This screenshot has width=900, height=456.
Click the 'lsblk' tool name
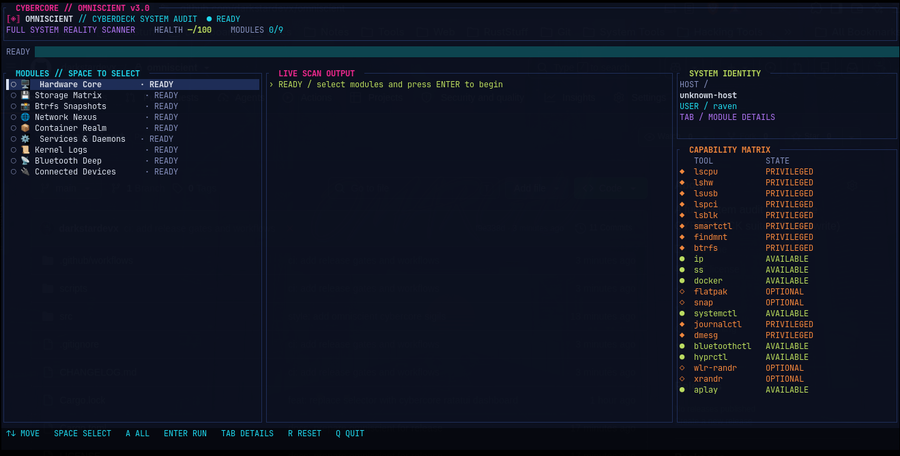(x=705, y=215)
